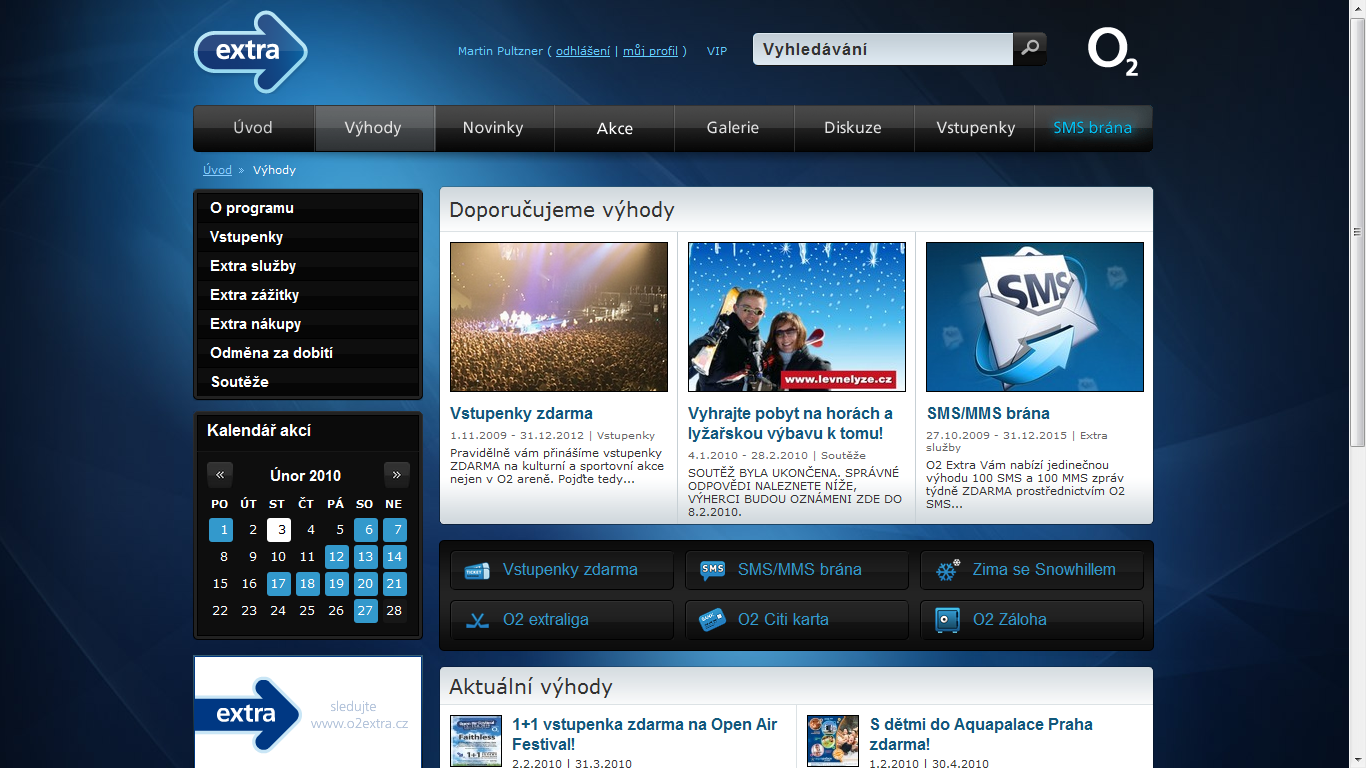Go to next month in calendar
Viewport: 1366px width, 768px height.
[397, 474]
